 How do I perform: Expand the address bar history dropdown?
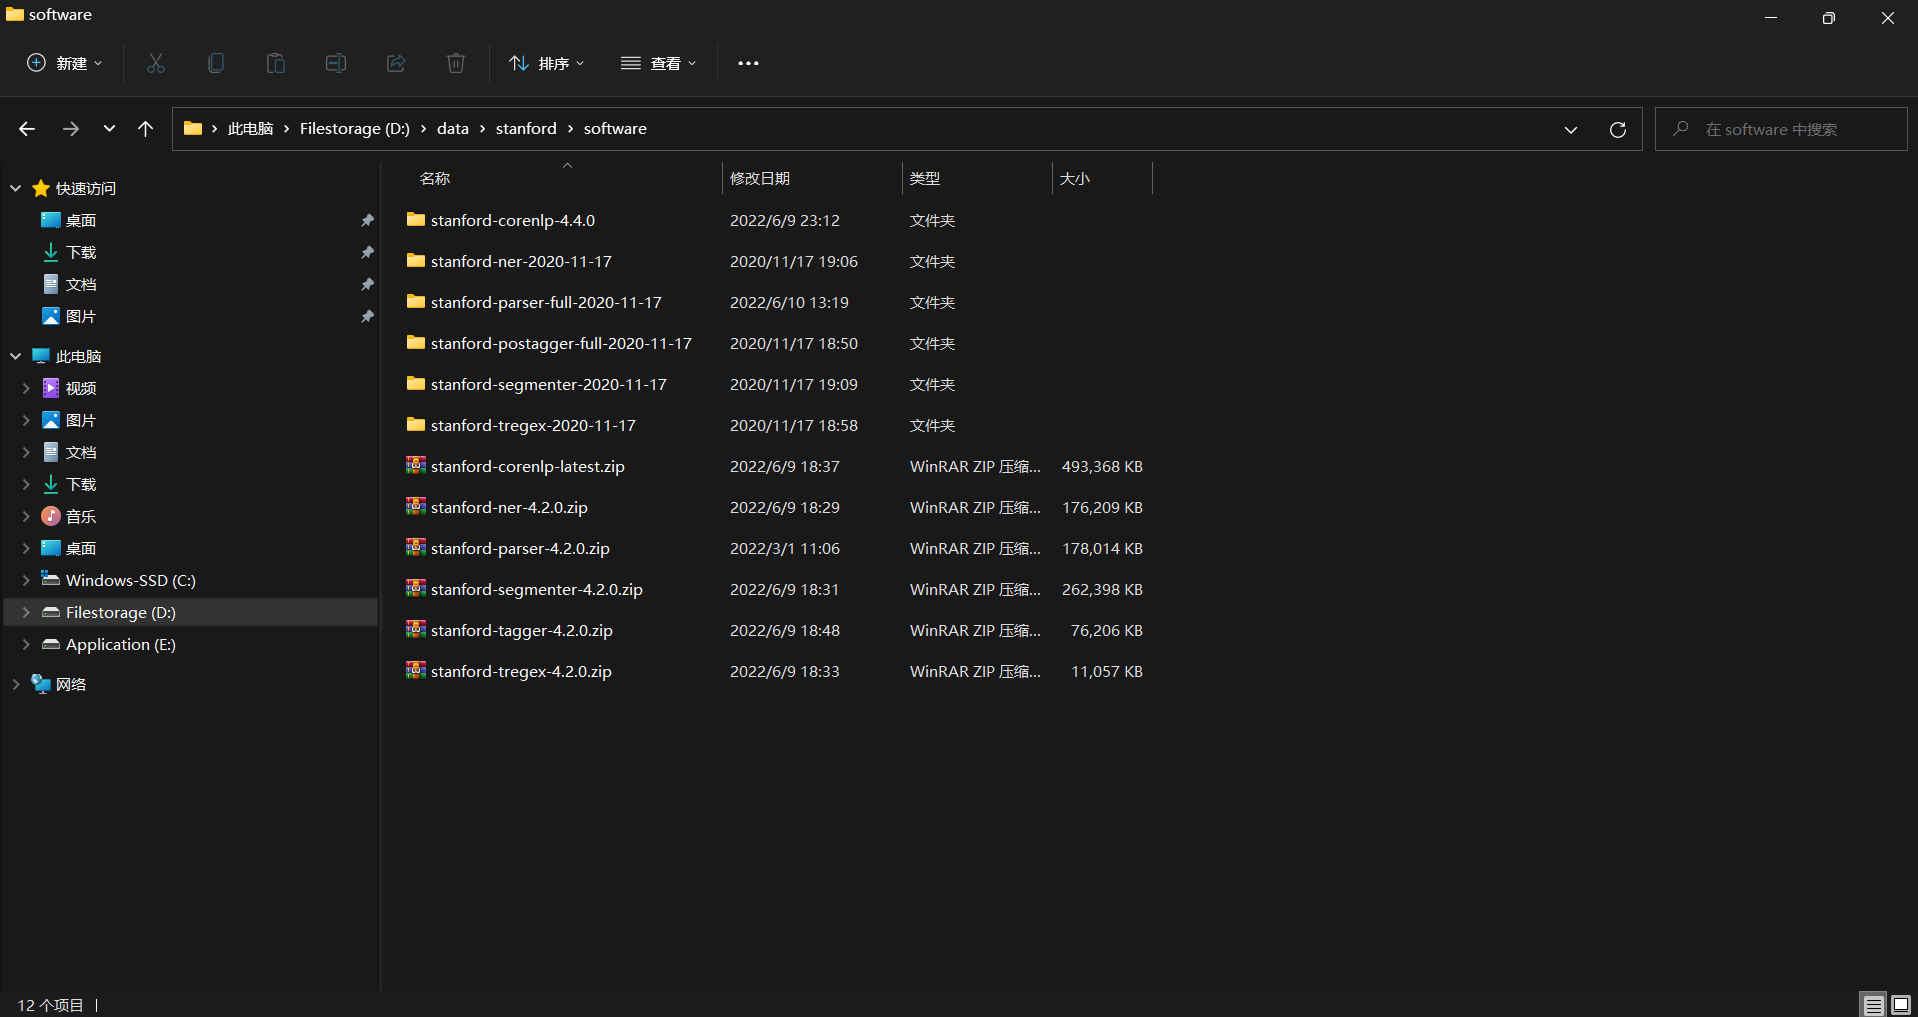pyautogui.click(x=1571, y=130)
